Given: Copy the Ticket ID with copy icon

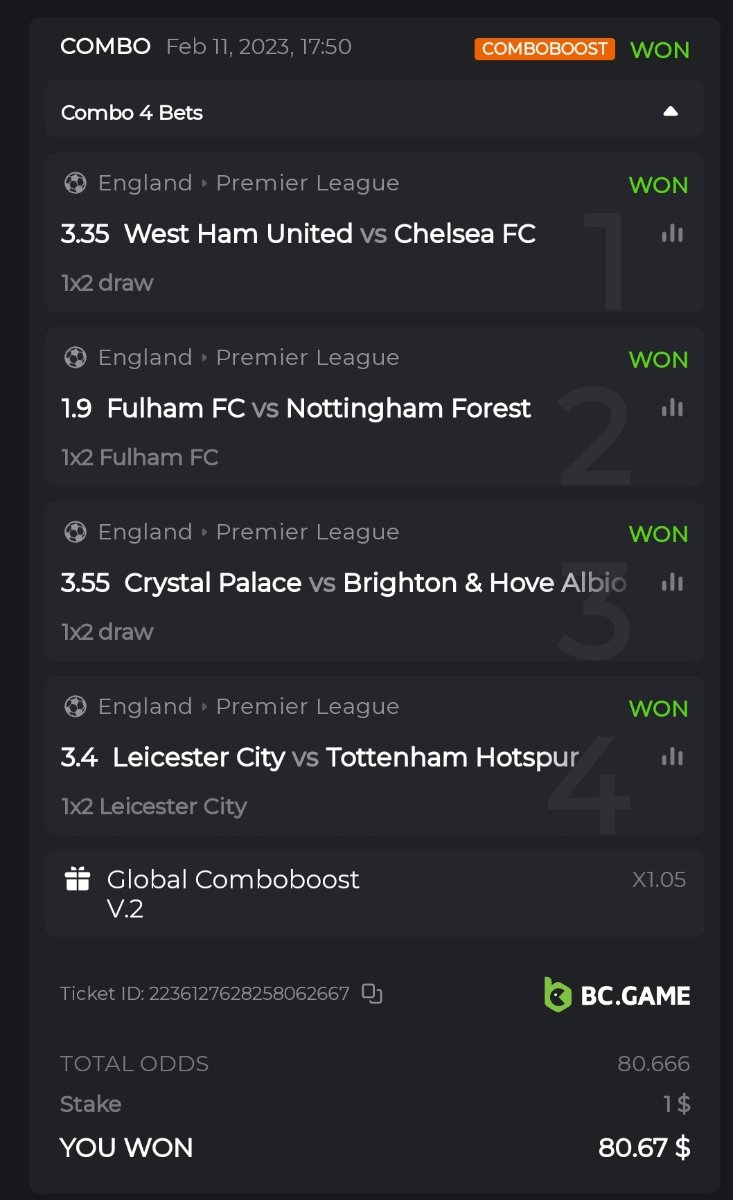Looking at the screenshot, I should pyautogui.click(x=372, y=993).
